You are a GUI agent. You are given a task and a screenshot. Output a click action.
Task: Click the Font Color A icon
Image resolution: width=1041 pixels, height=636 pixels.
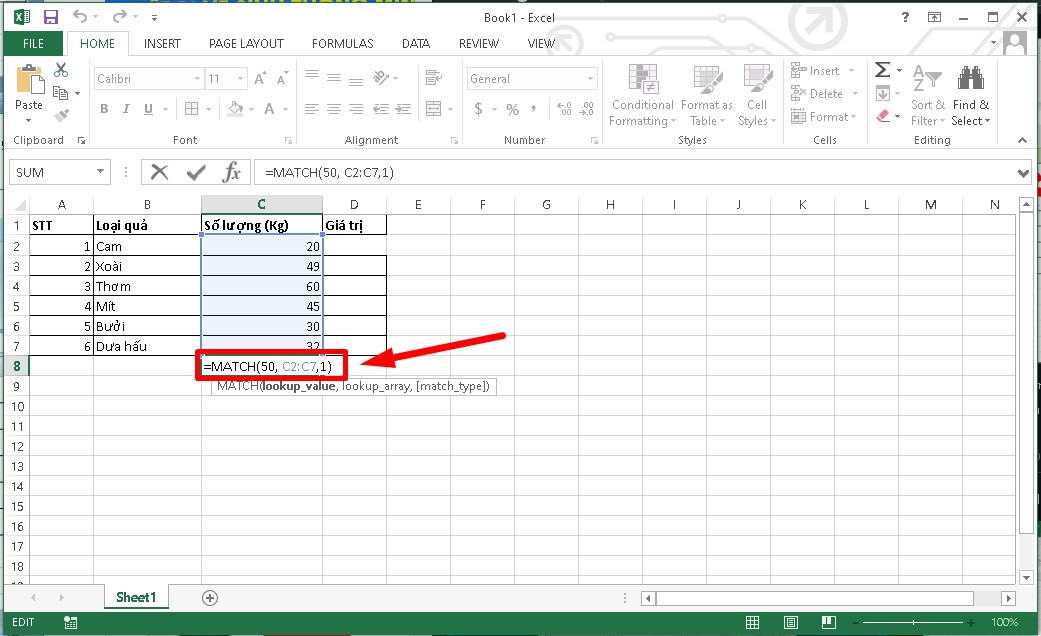[269, 109]
